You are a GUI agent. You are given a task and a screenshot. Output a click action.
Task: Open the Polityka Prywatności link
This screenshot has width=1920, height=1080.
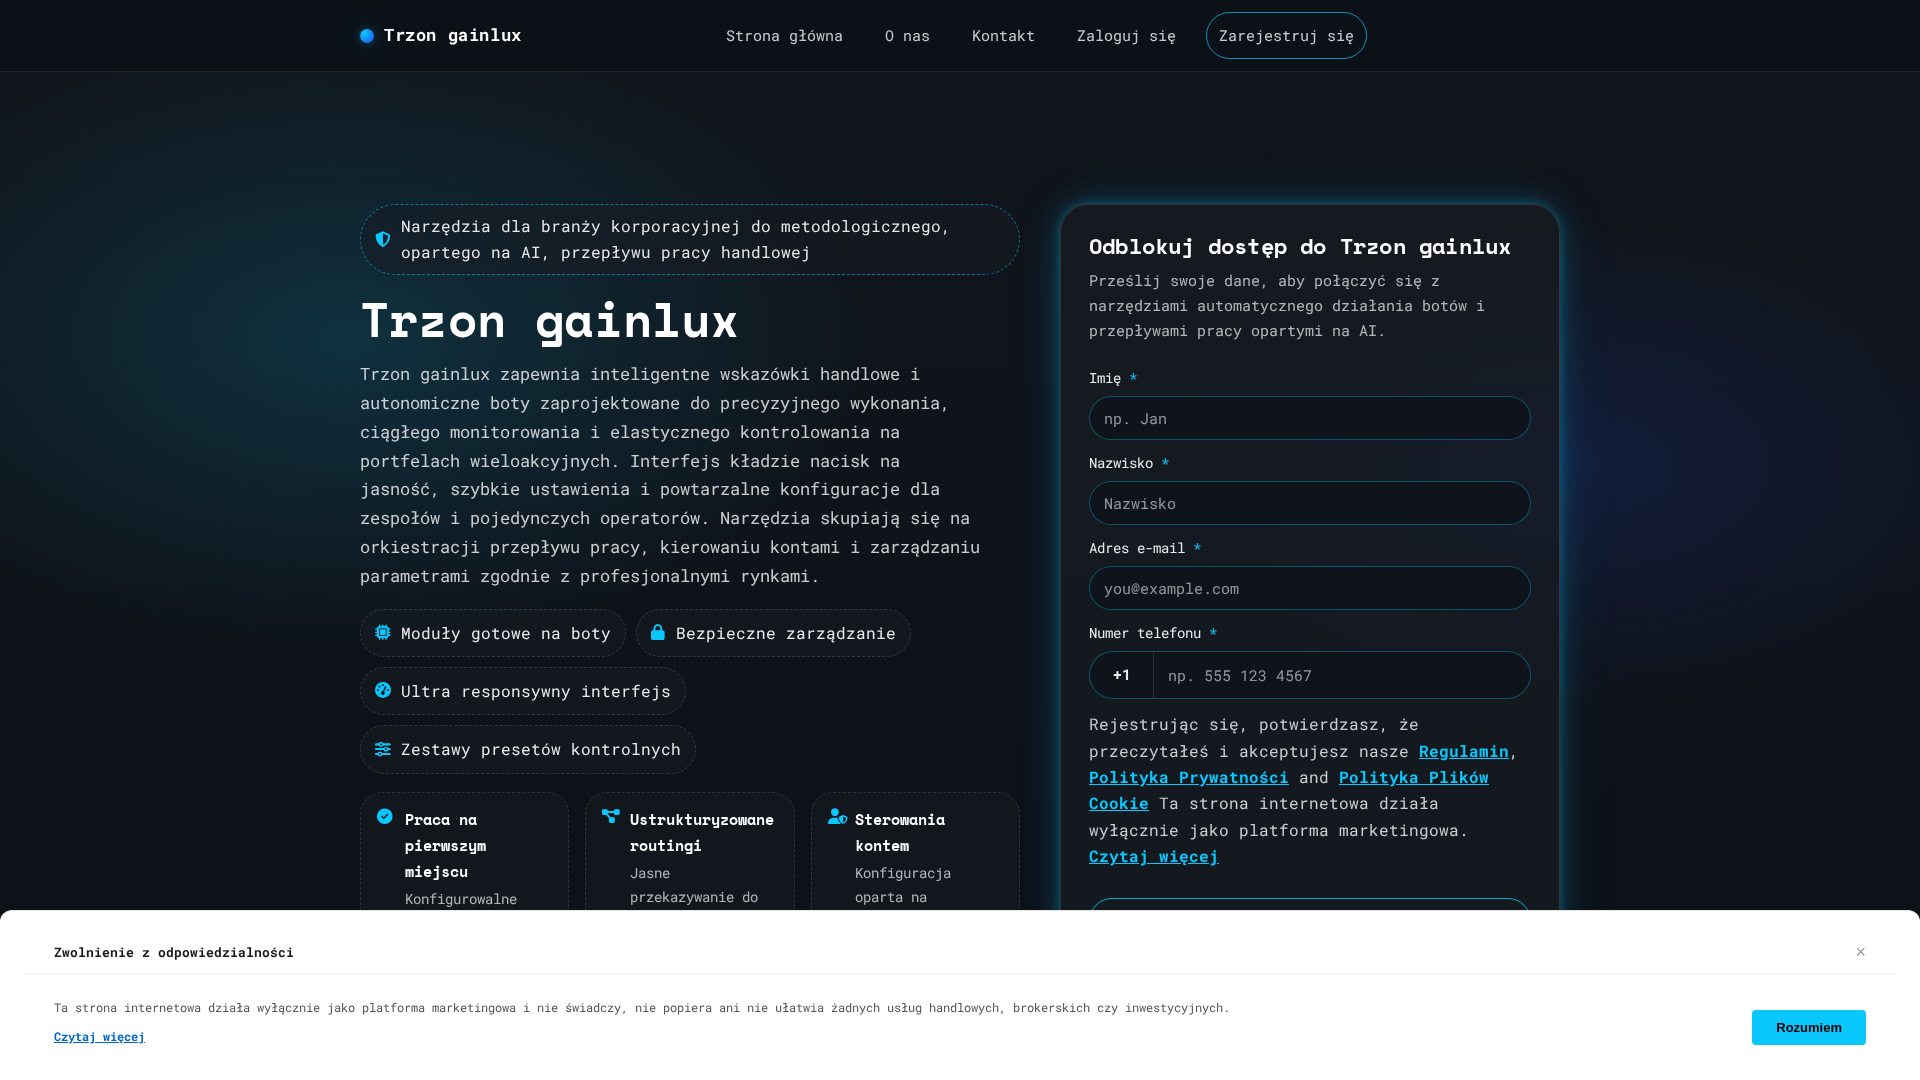coord(1188,777)
